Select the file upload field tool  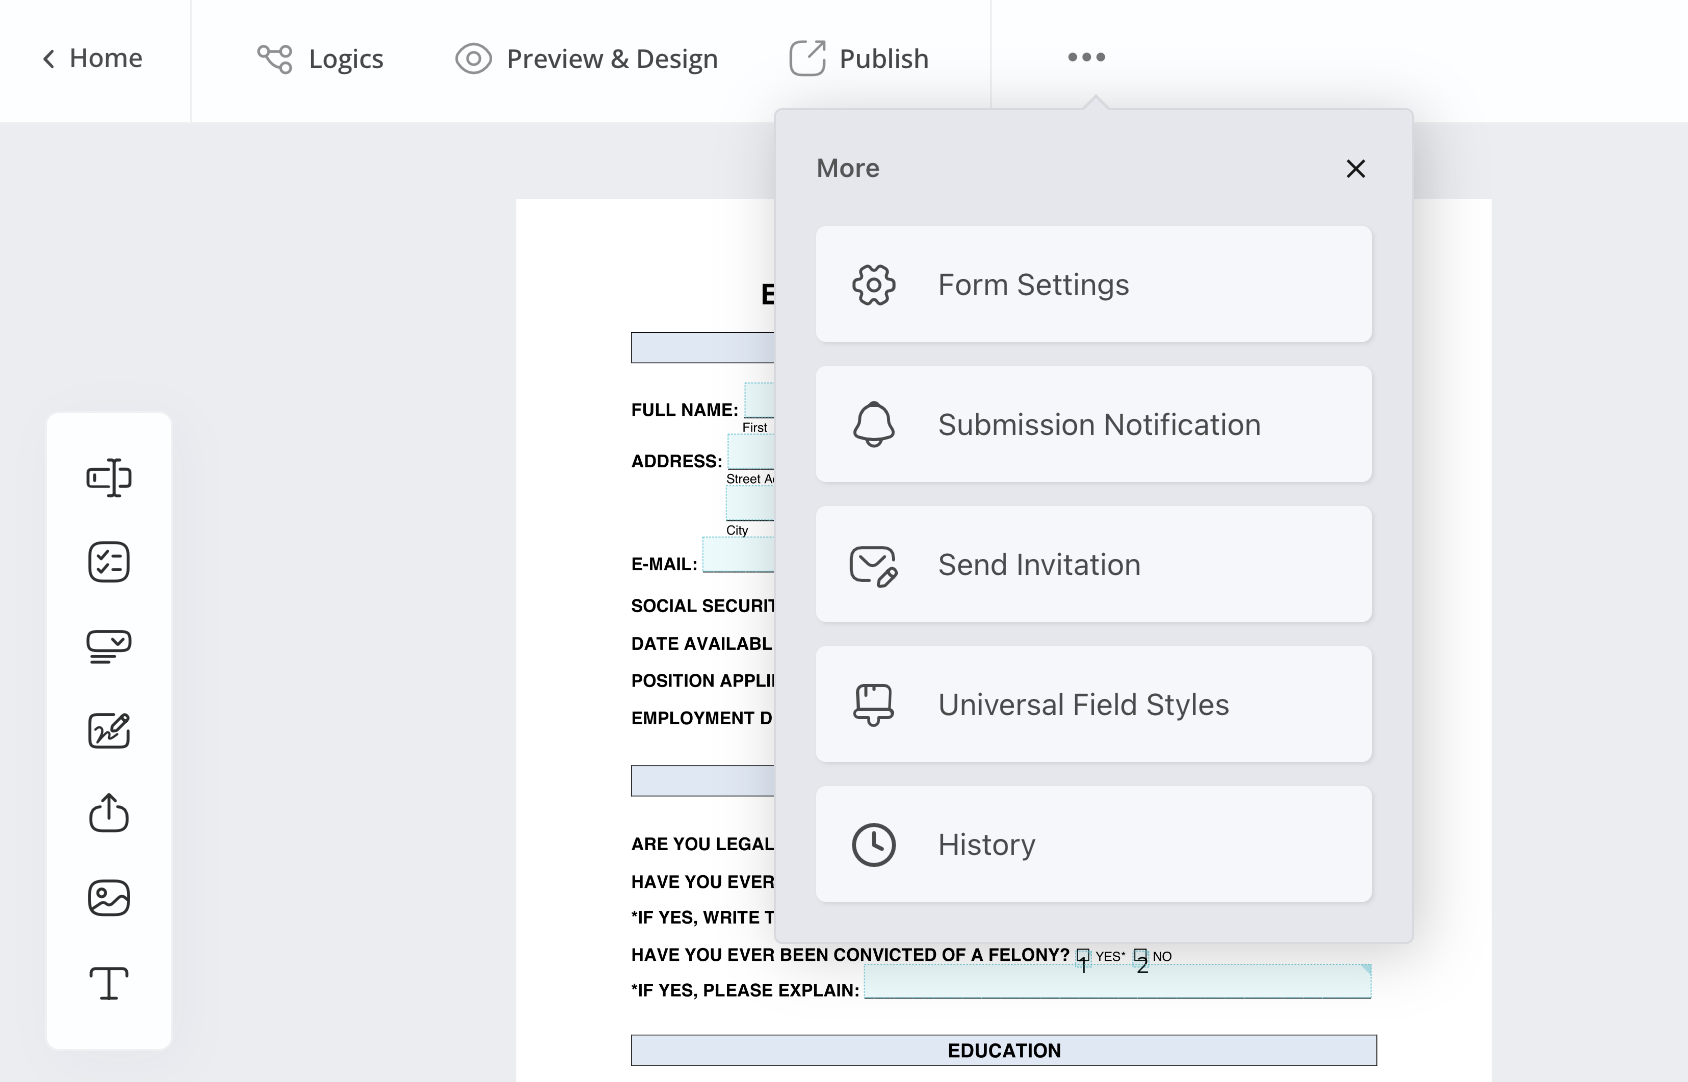109,813
